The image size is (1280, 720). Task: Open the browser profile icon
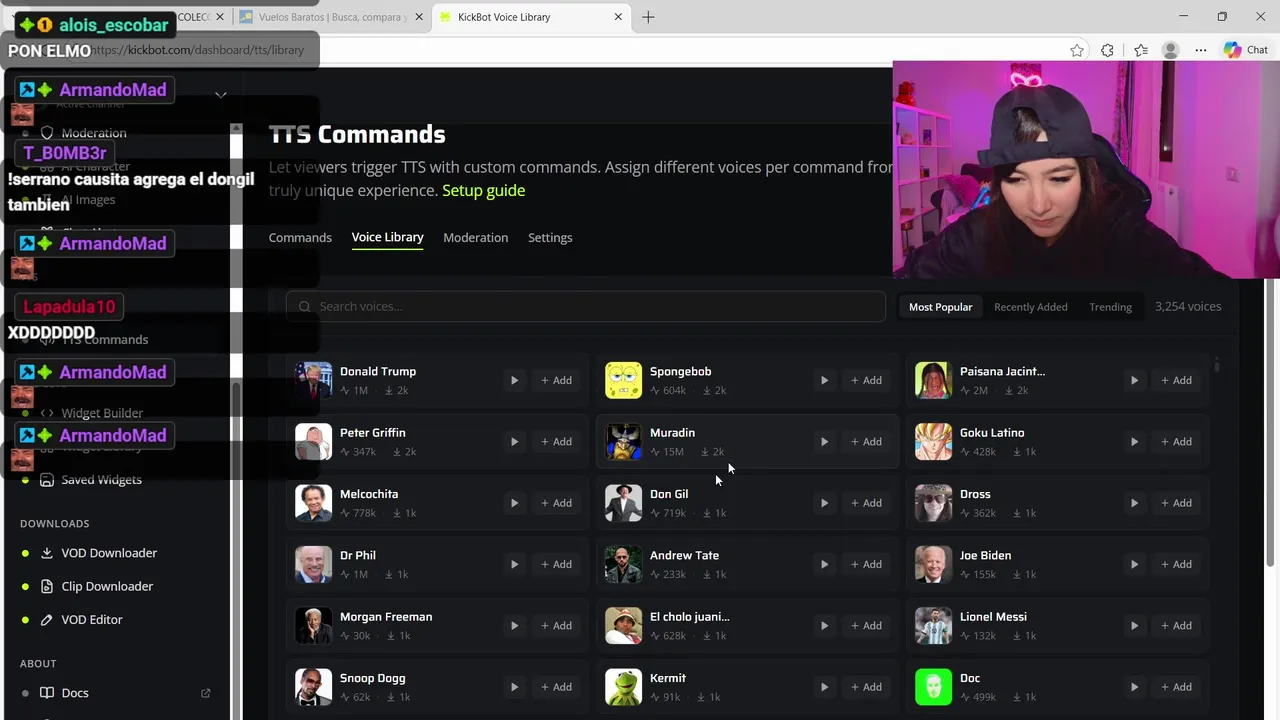click(x=1170, y=50)
